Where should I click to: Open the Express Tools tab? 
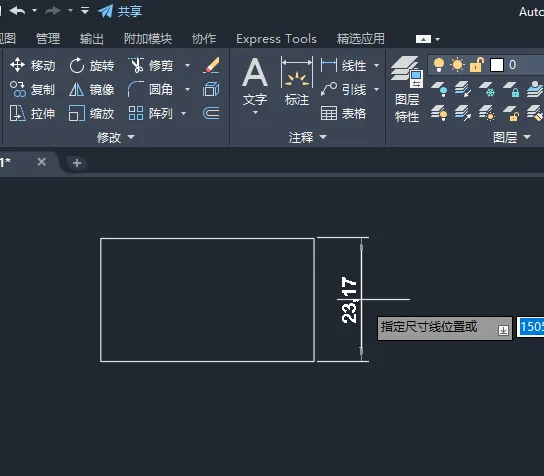pos(276,39)
